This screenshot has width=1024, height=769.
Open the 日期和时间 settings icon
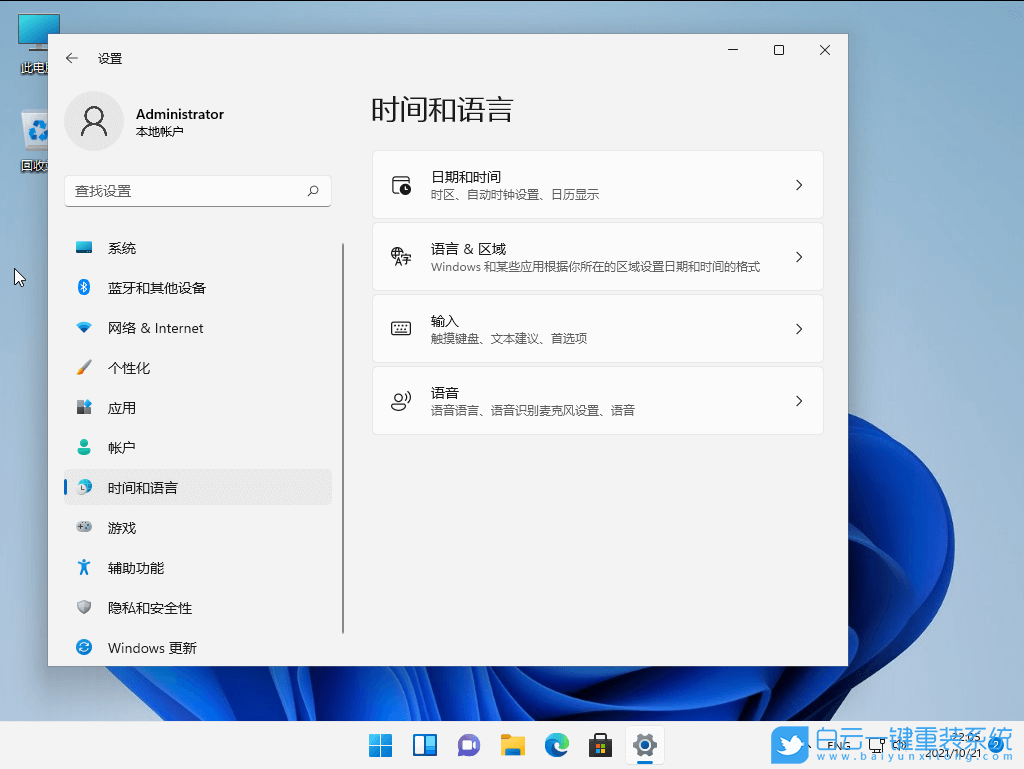(x=402, y=184)
